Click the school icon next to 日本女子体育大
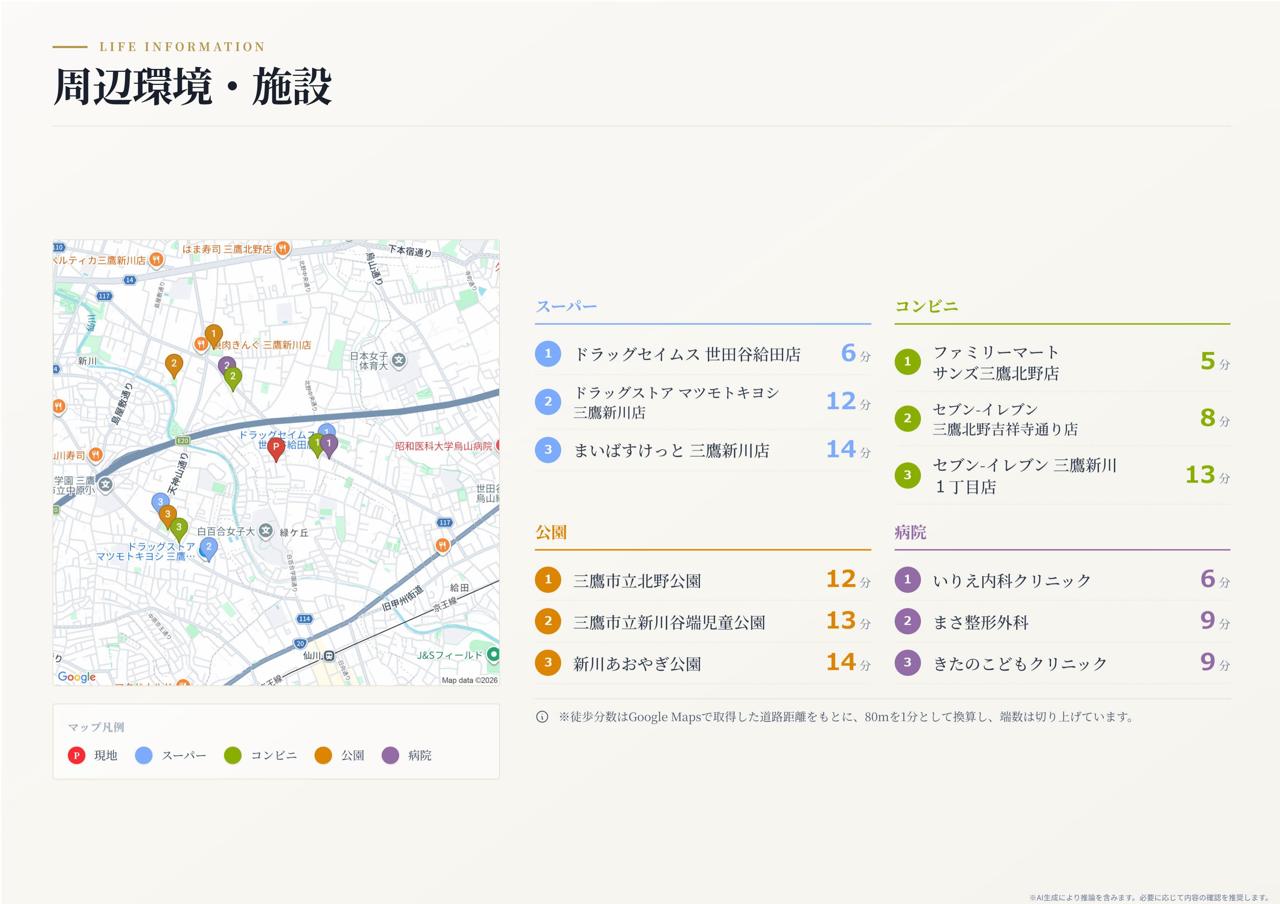 click(x=398, y=360)
